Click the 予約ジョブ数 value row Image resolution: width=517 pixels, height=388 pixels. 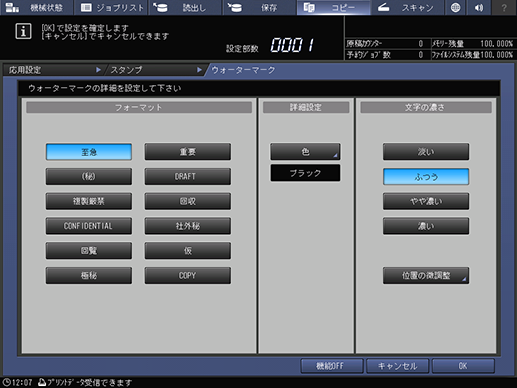click(385, 55)
